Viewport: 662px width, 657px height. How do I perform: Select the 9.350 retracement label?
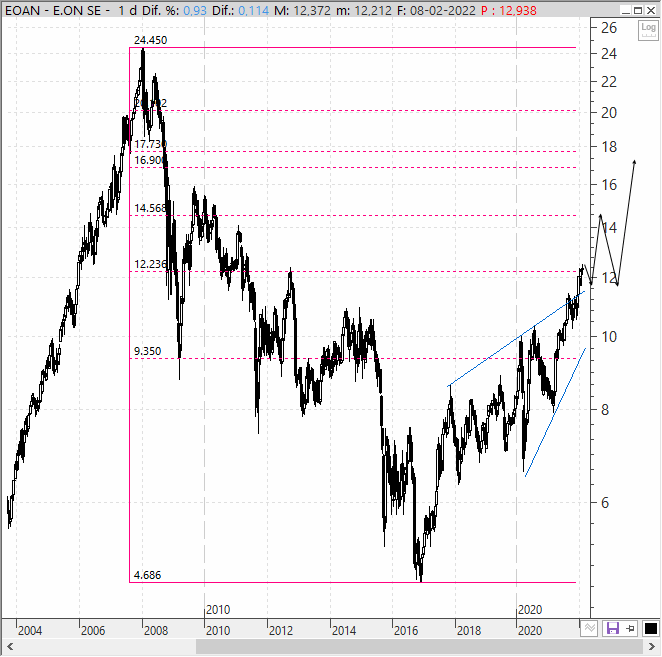click(147, 351)
